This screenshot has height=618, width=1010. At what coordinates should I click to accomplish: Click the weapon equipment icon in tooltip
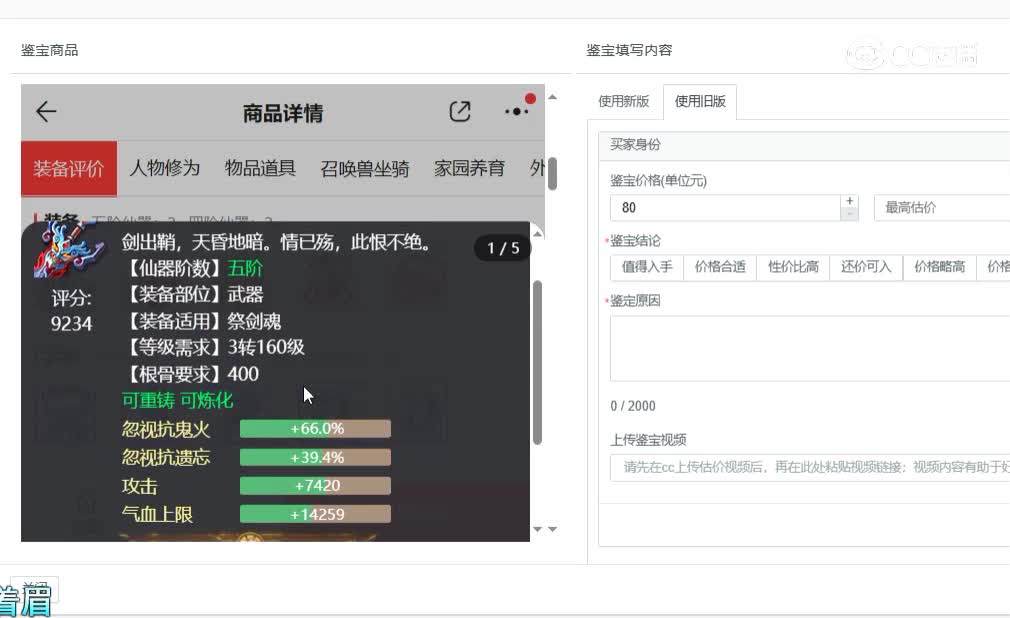point(68,249)
